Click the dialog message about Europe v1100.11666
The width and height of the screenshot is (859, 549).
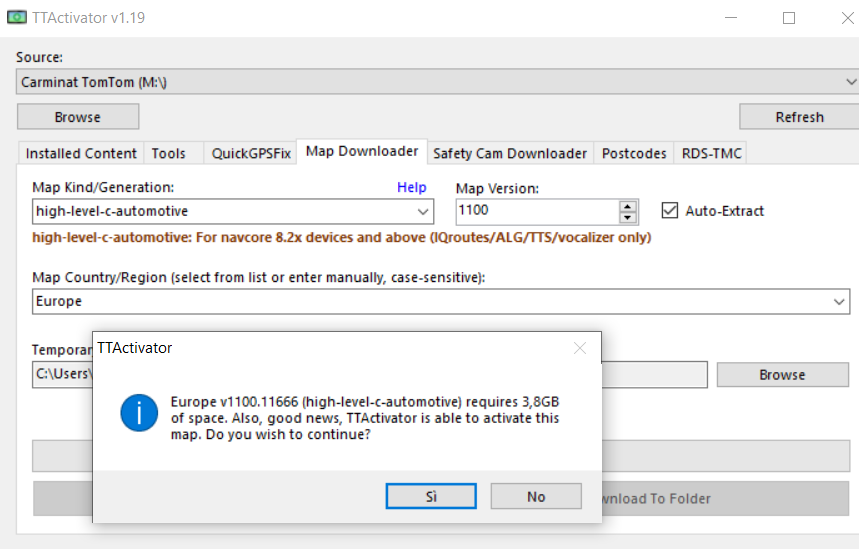[365, 418]
